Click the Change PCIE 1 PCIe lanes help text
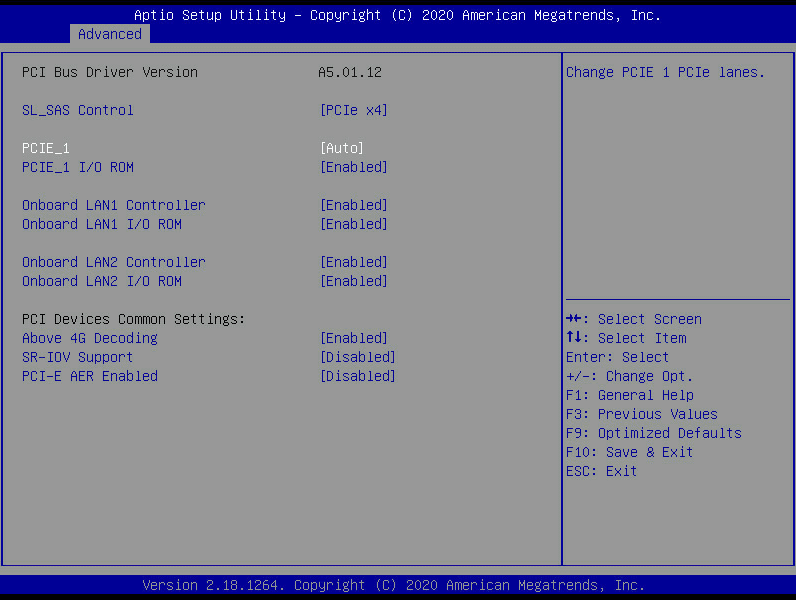This screenshot has height=600, width=796. 665,72
